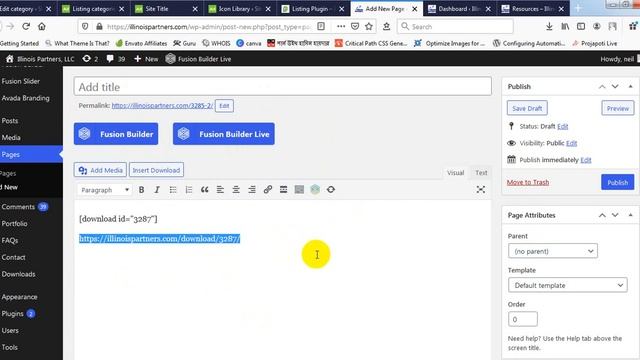Open comments bubble in admin bar
The image size is (640, 360).
point(116,59)
